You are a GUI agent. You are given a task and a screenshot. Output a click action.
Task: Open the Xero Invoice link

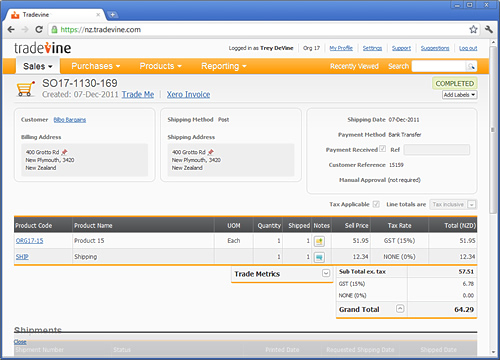click(188, 95)
